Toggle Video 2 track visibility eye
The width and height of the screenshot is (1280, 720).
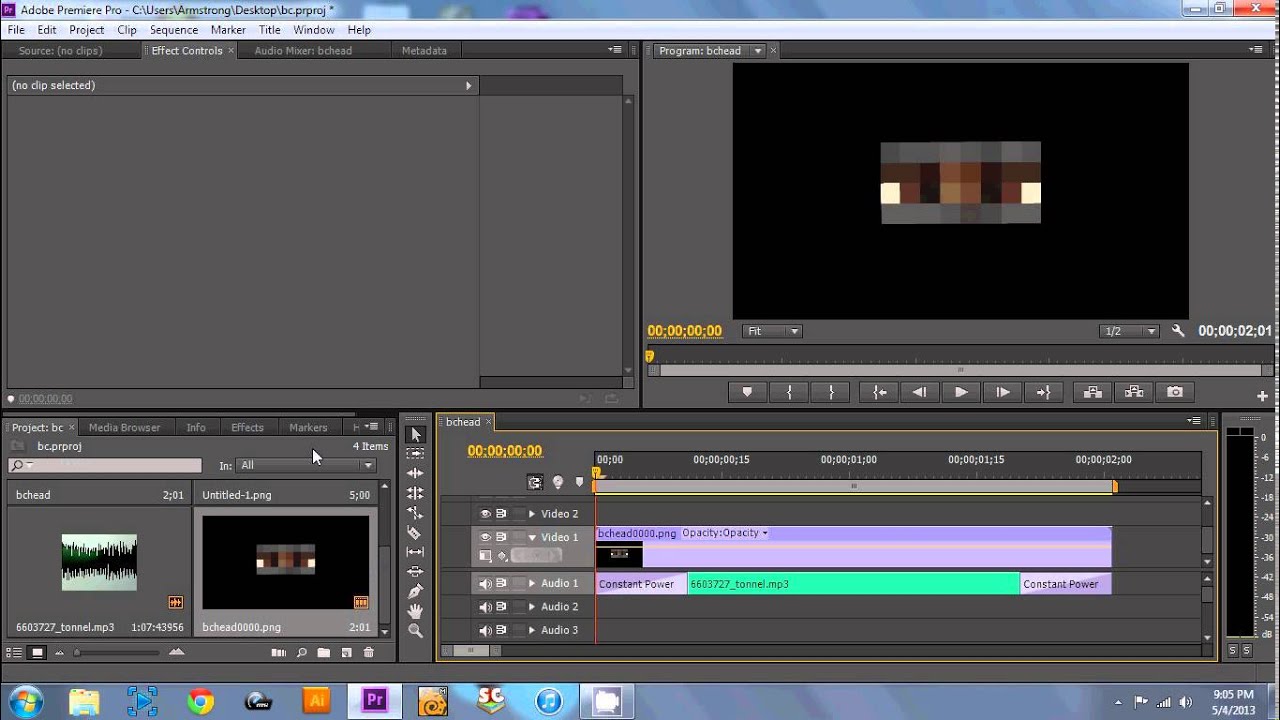click(x=485, y=514)
